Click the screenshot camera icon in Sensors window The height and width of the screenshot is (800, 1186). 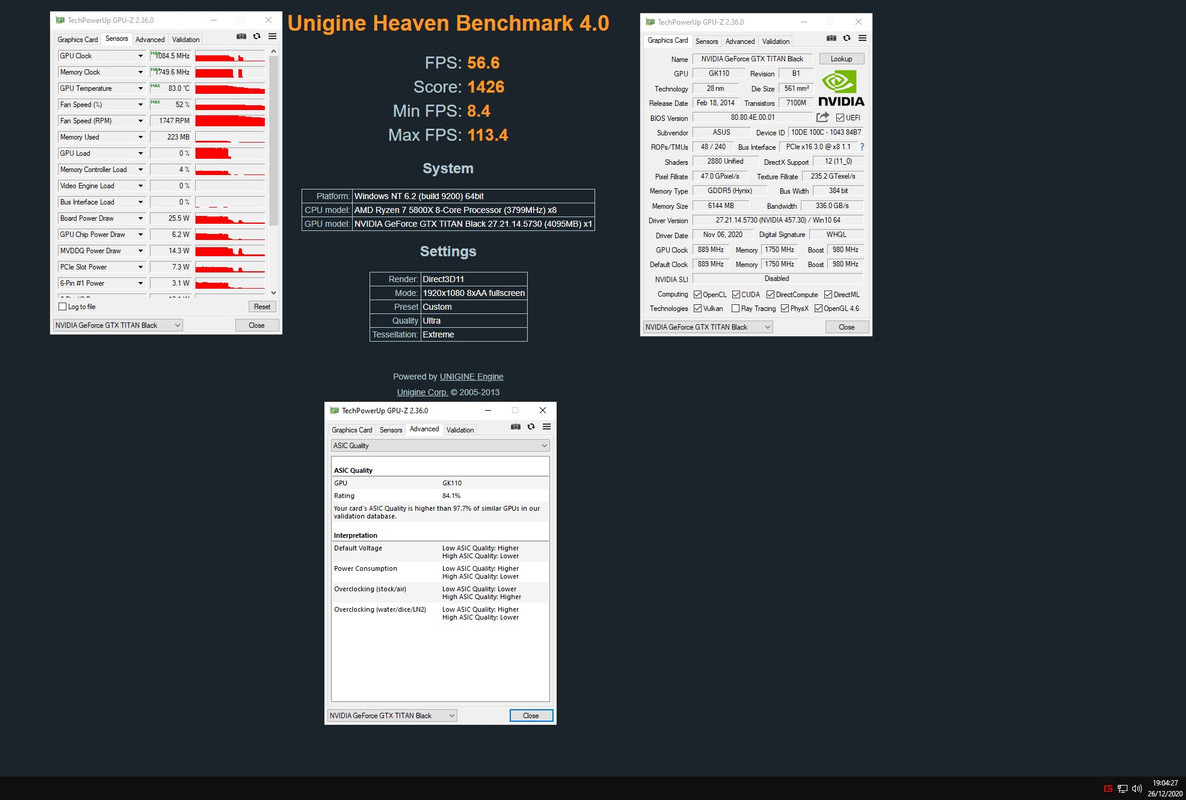click(x=241, y=36)
